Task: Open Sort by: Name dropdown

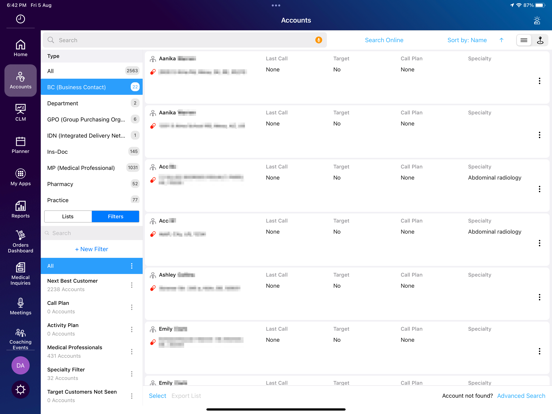Action: [467, 40]
